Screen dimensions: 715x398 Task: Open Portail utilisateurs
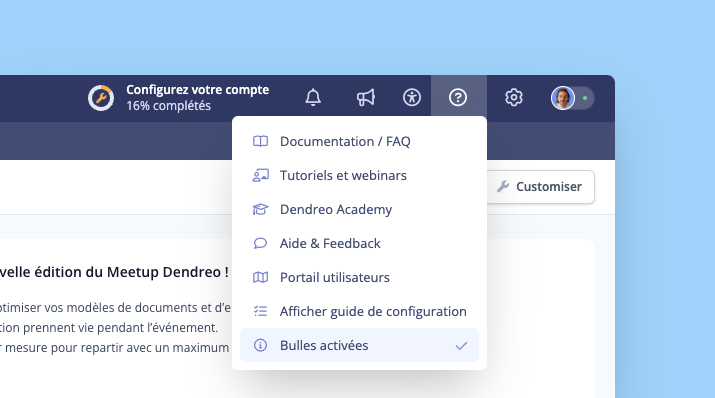tap(359, 277)
